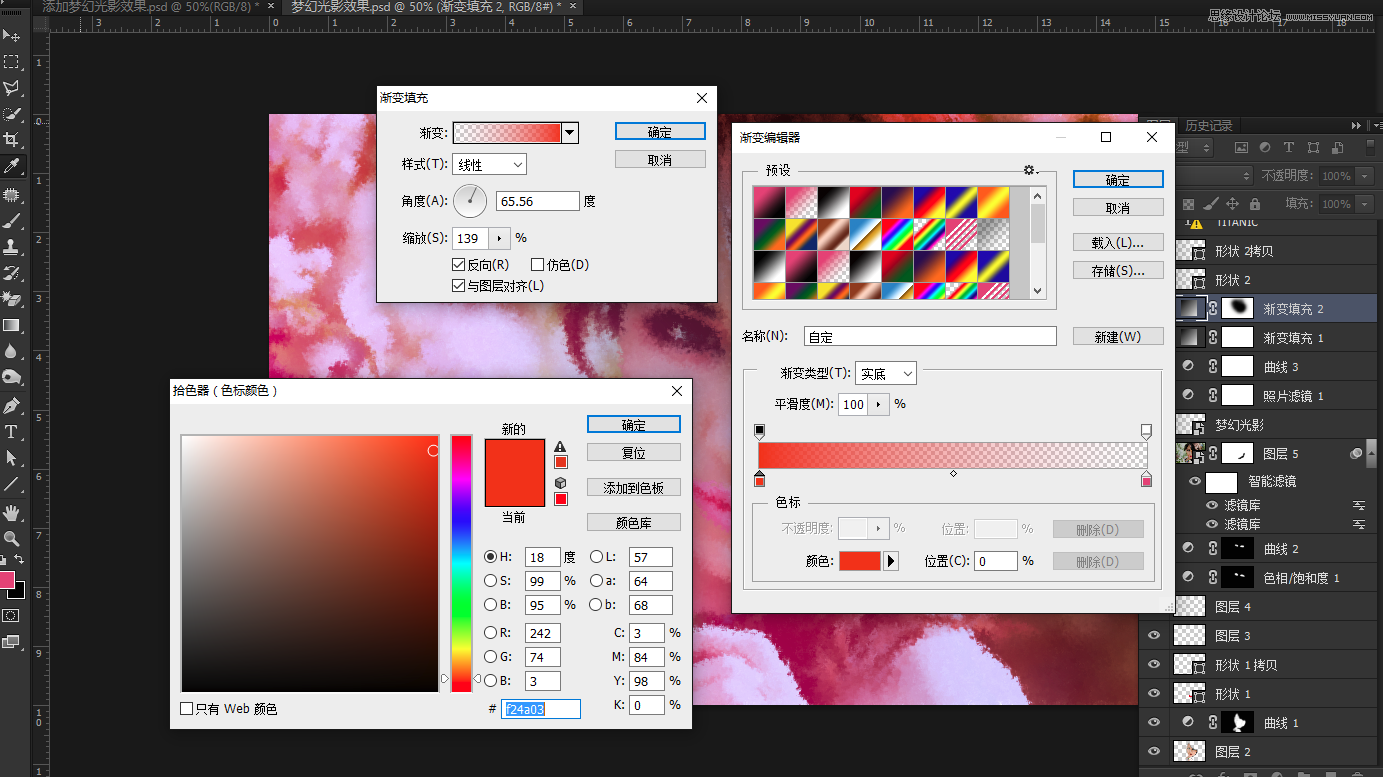The image size is (1383, 777).
Task: Click the lock all icon in Layers
Action: point(1255,203)
